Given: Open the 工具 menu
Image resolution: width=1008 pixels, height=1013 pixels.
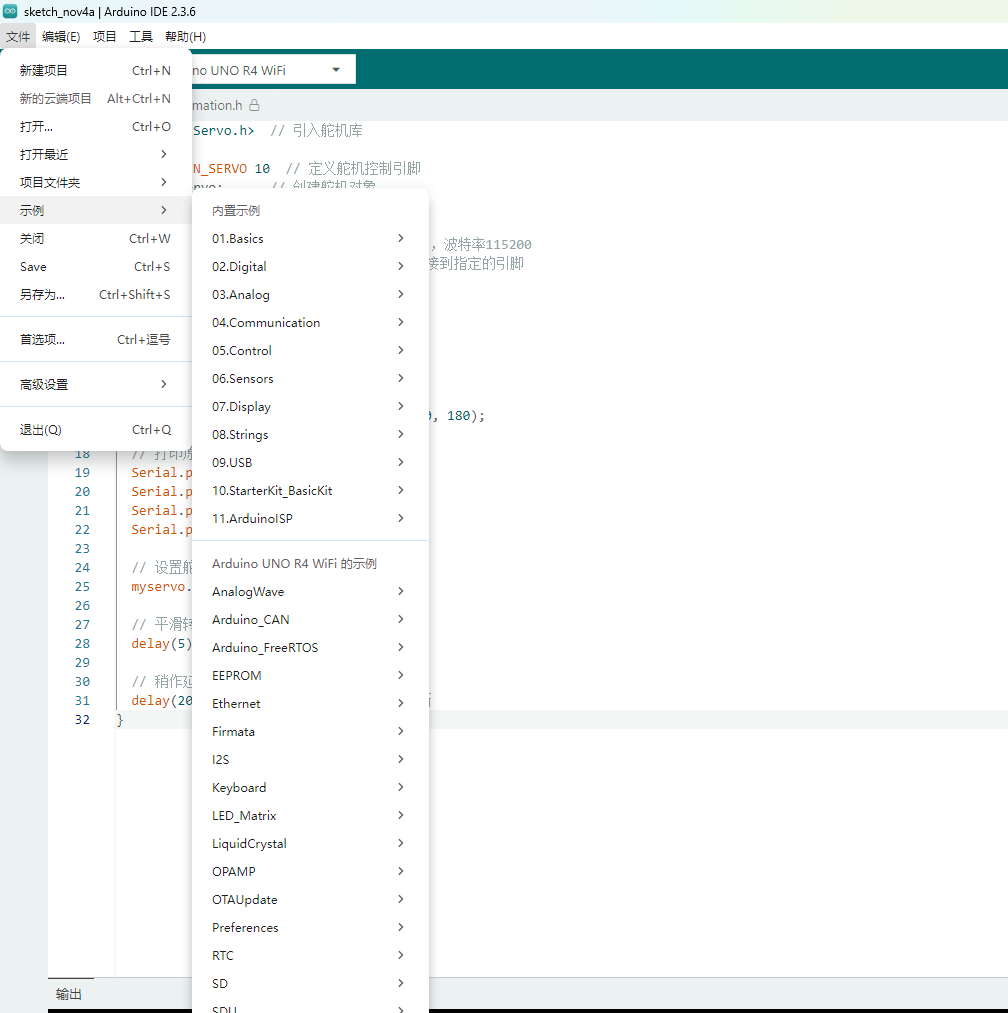Looking at the screenshot, I should pos(140,37).
